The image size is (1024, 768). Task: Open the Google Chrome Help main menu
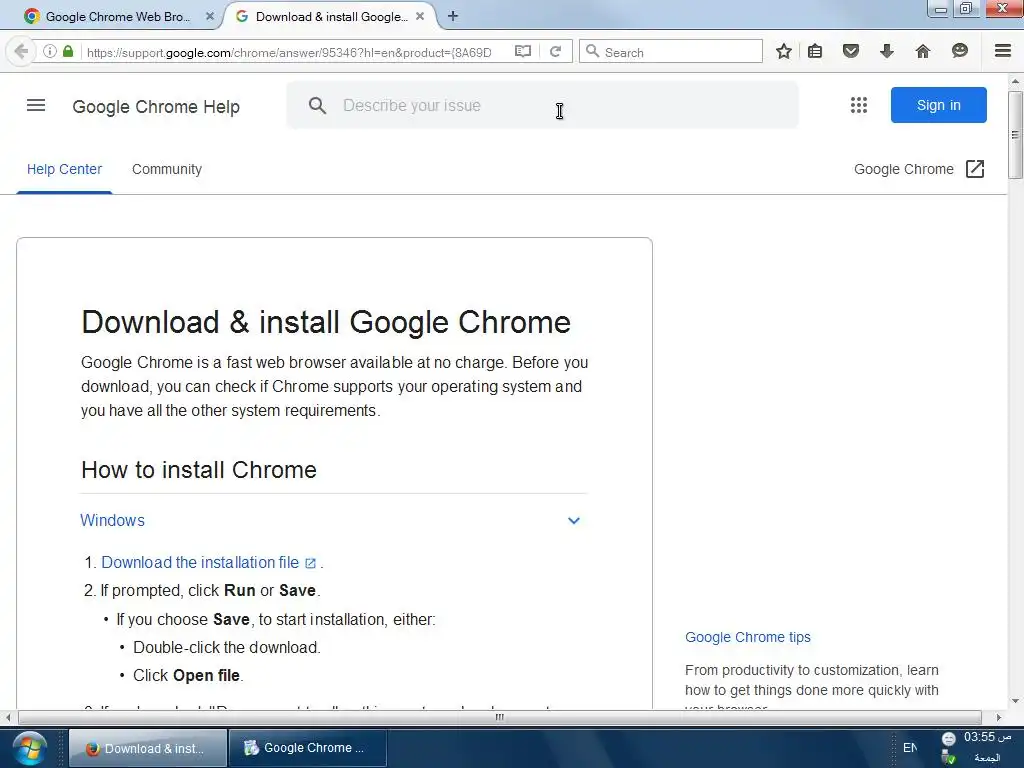coord(36,105)
